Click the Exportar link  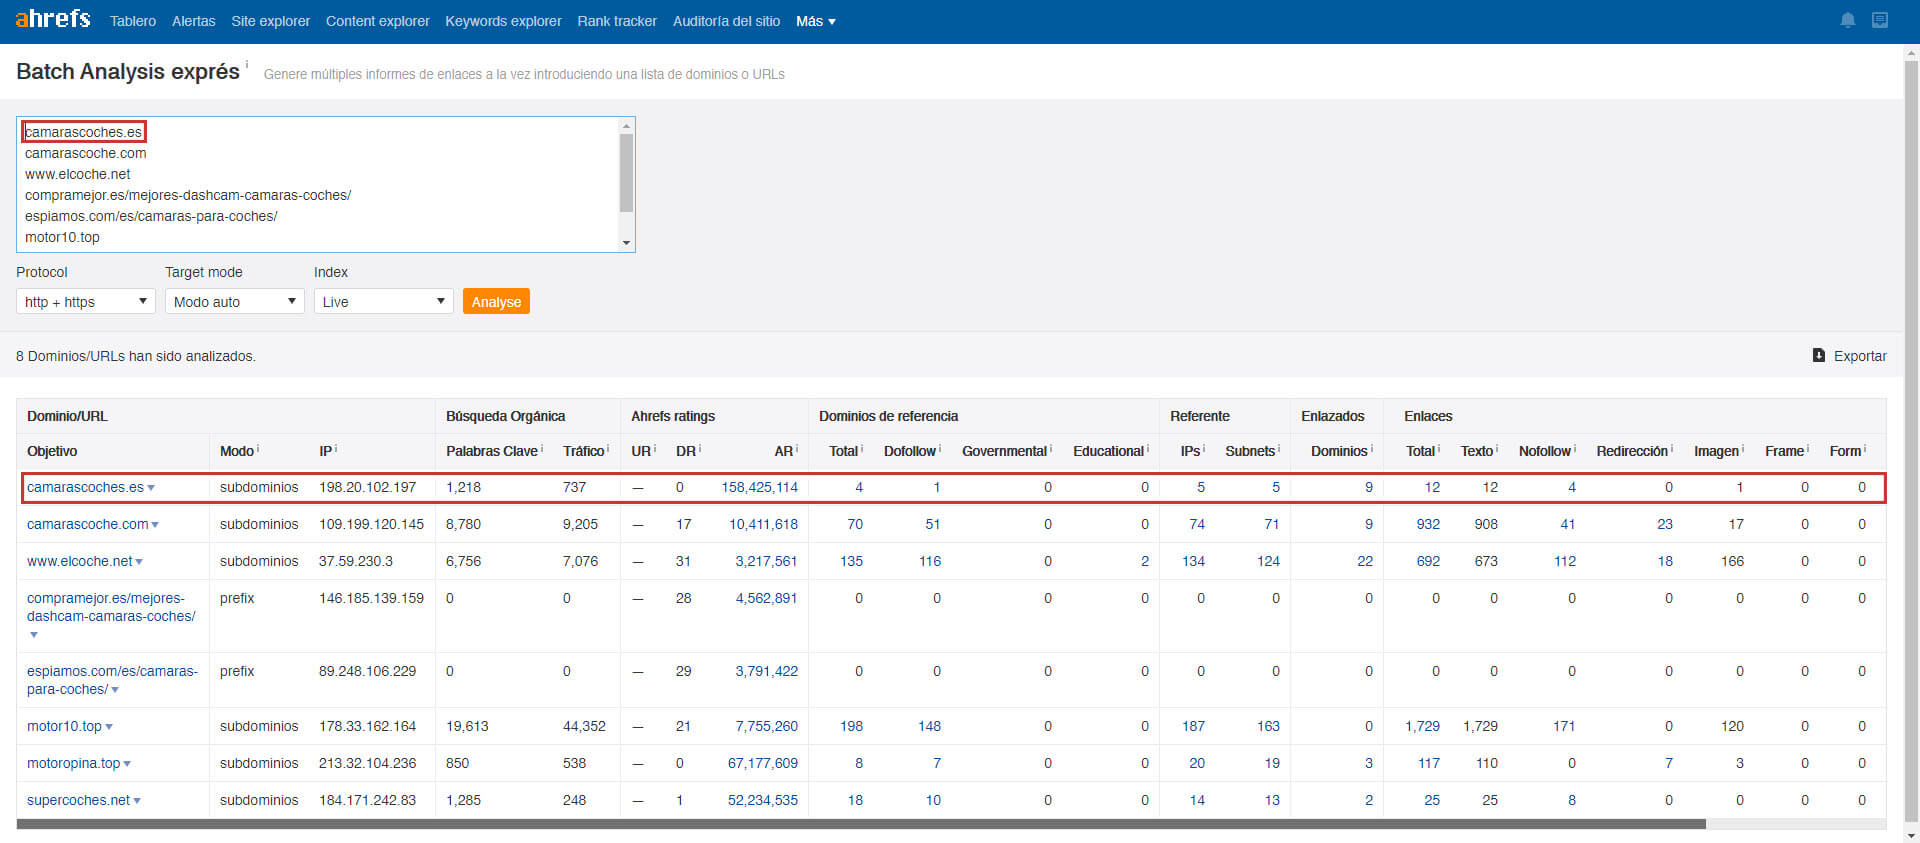coord(1860,356)
